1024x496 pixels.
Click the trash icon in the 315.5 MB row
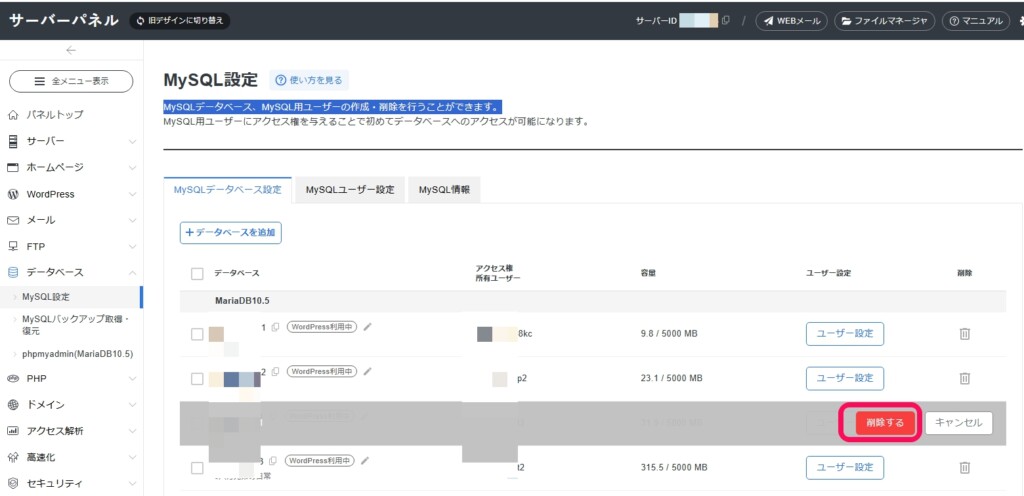[965, 467]
